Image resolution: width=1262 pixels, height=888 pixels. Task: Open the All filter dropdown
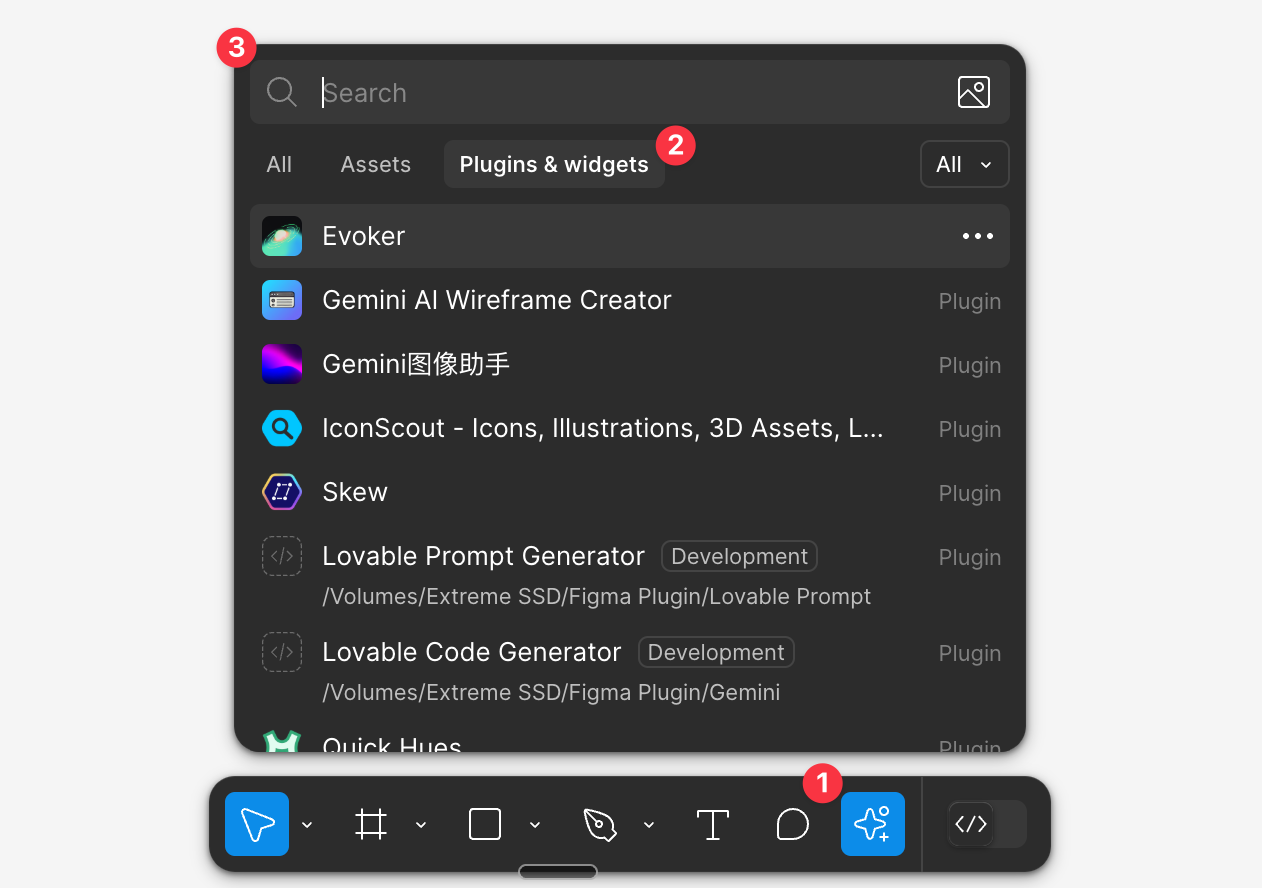tap(964, 164)
